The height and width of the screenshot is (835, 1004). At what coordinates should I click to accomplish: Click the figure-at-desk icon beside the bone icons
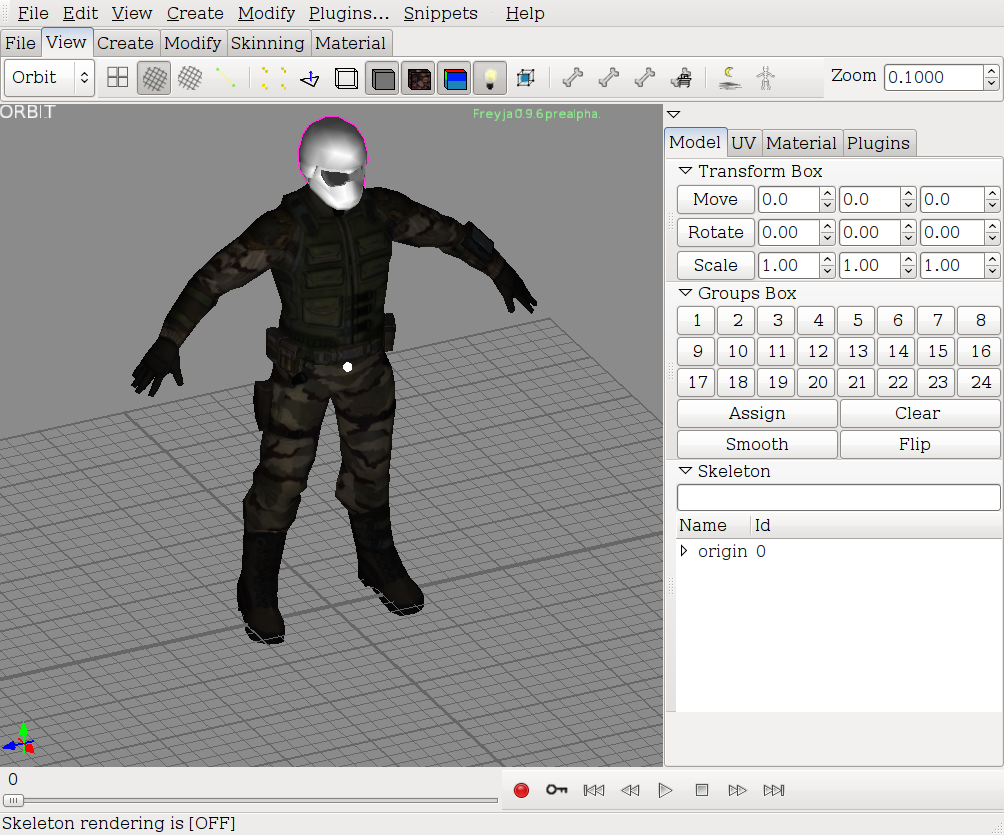coord(681,77)
